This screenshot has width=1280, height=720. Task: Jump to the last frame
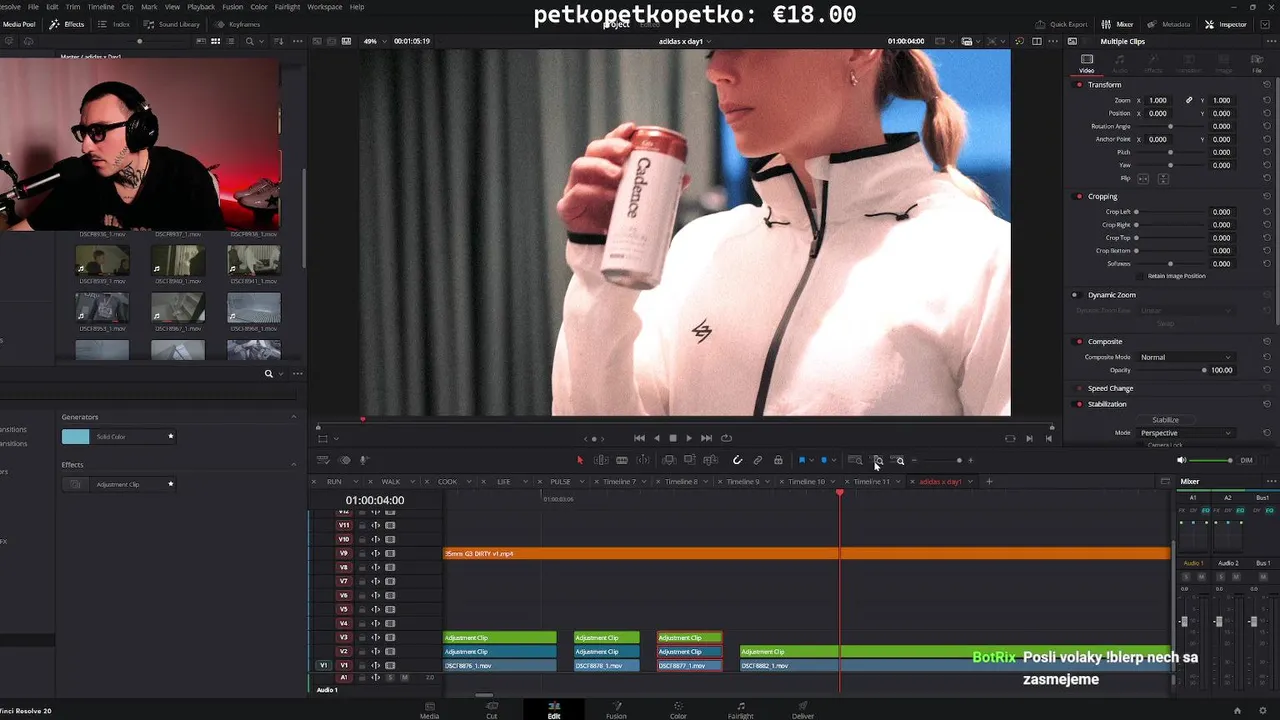coord(706,438)
